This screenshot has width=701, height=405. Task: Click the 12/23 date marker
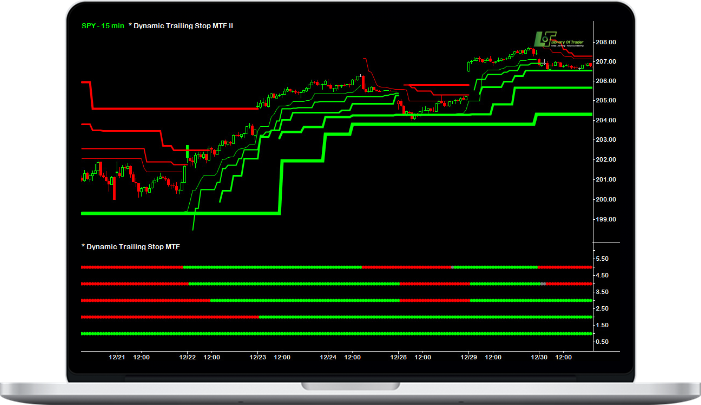tap(257, 357)
